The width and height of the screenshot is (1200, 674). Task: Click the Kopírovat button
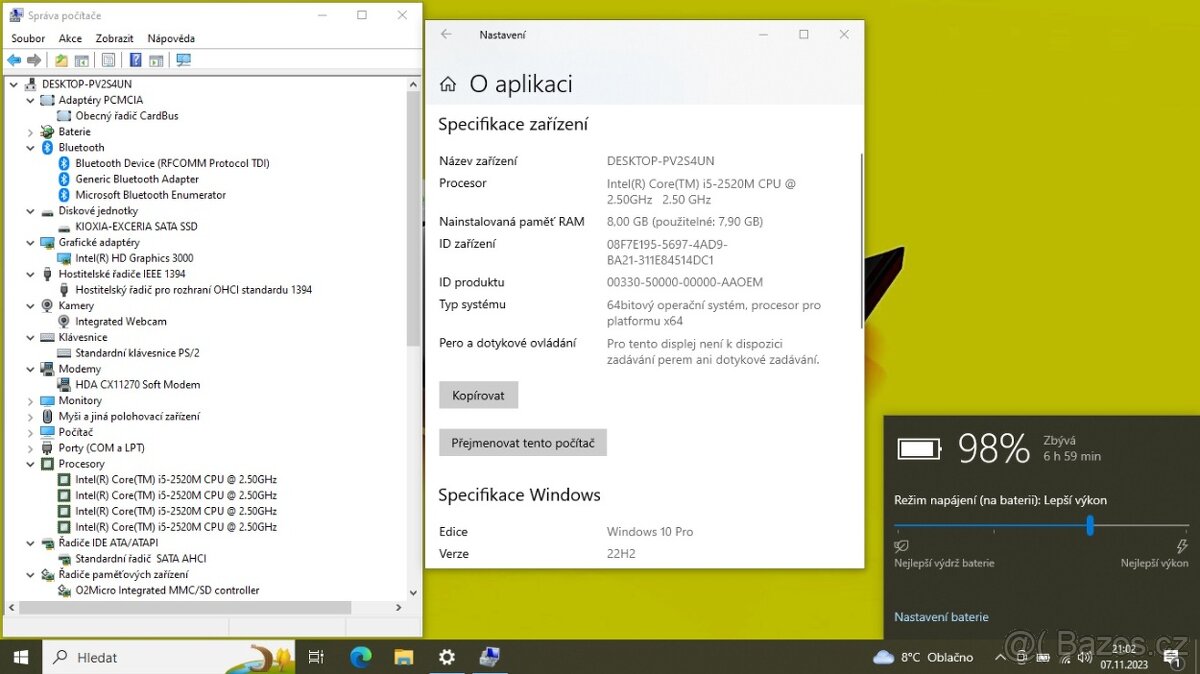click(478, 394)
